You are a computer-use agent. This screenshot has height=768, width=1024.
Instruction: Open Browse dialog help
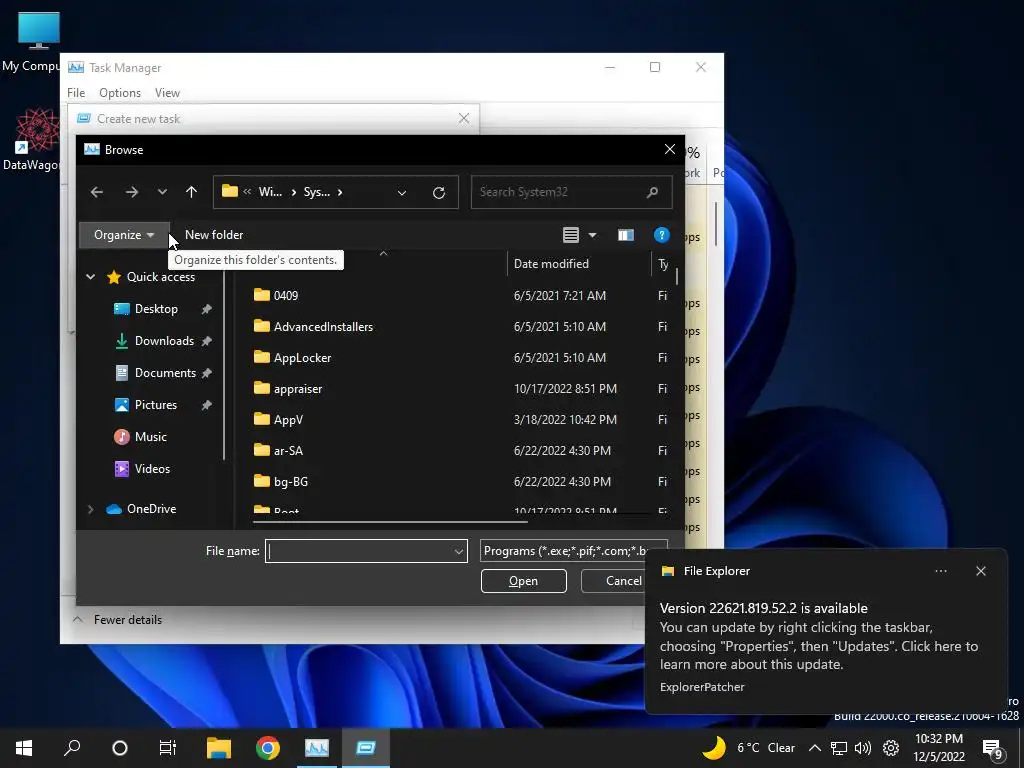[x=662, y=235]
